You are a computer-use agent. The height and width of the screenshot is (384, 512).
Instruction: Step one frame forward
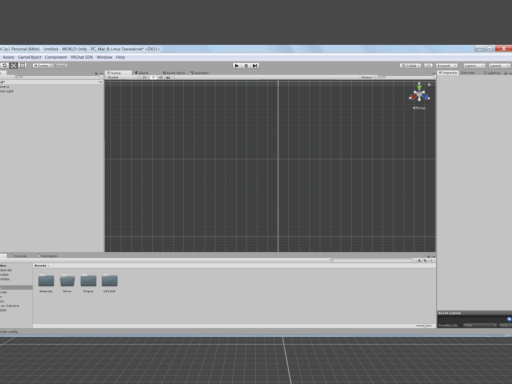(x=255, y=66)
